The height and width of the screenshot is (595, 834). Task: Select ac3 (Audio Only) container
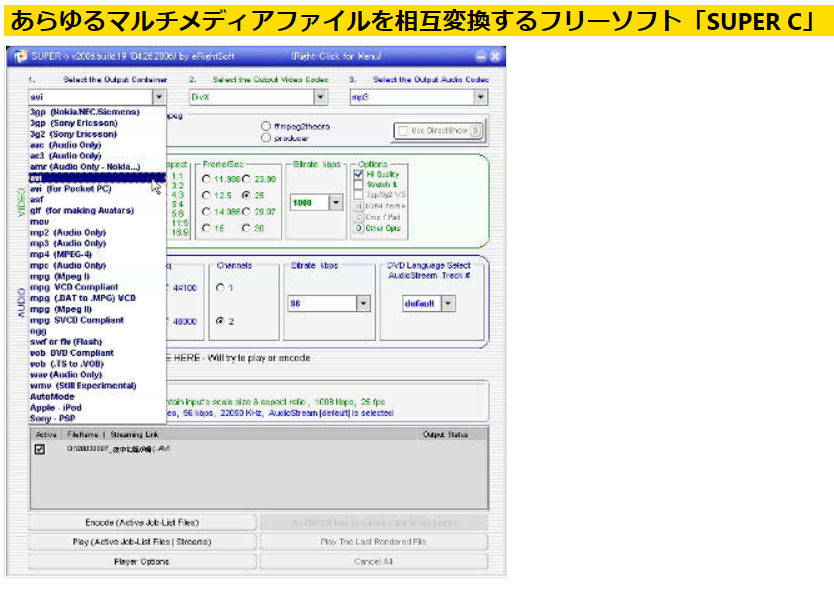65,156
